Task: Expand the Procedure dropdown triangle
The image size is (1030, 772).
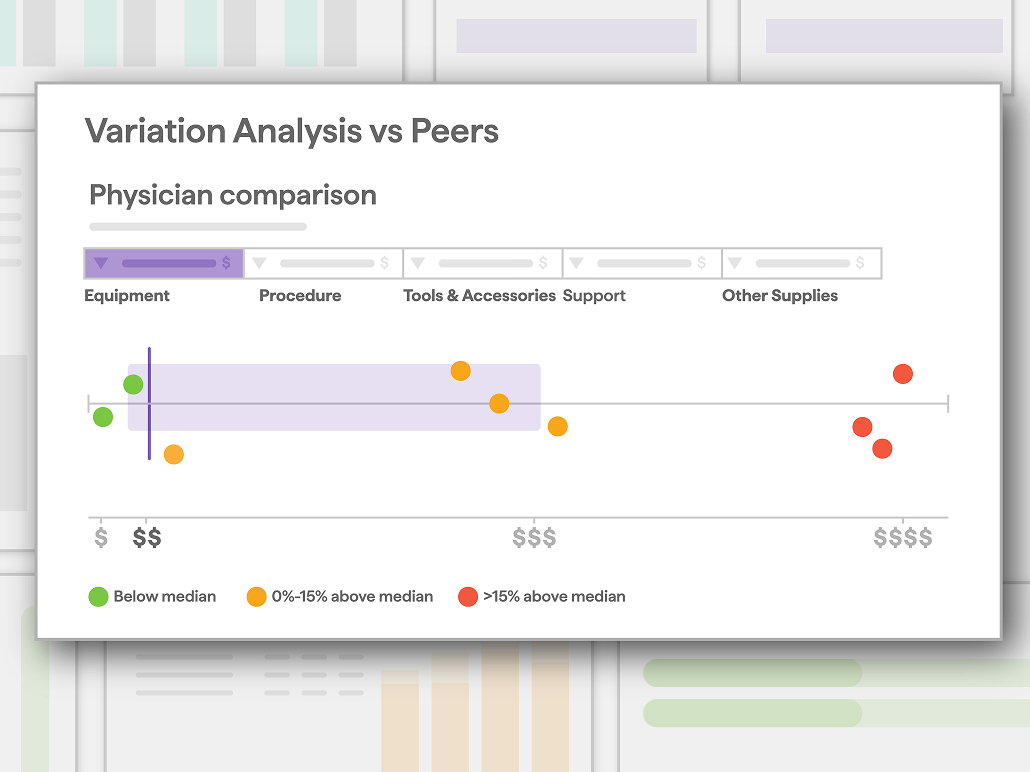Action: coord(259,263)
